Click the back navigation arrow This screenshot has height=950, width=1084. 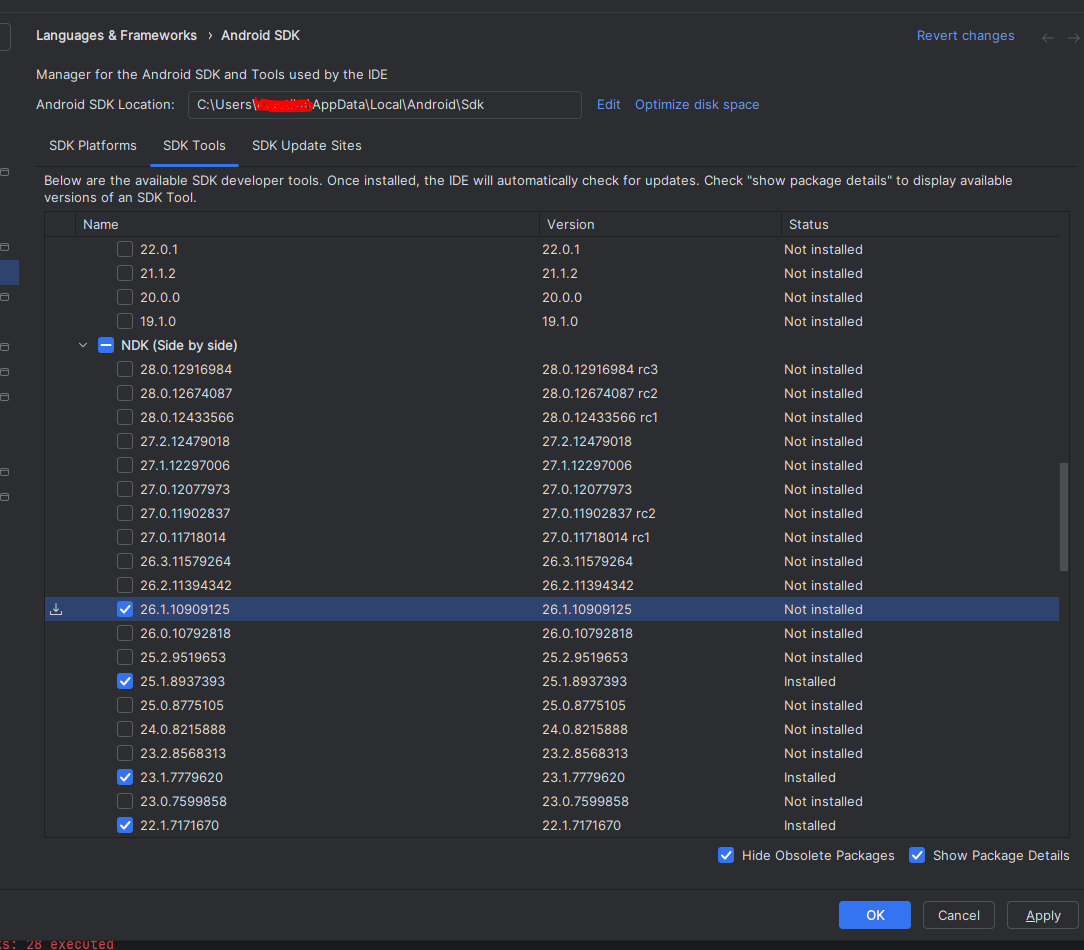point(1047,37)
